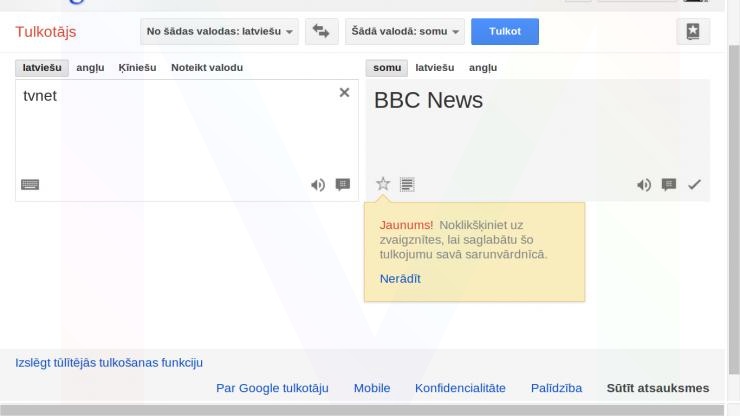This screenshot has width=740, height=416.
Task: Listen to the source text speaker icon
Action: pyautogui.click(x=318, y=184)
